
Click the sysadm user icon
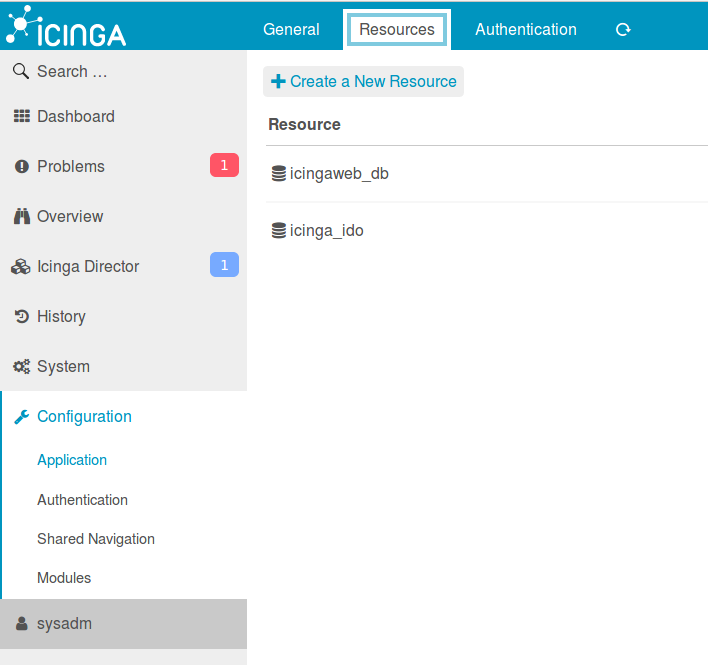22,623
